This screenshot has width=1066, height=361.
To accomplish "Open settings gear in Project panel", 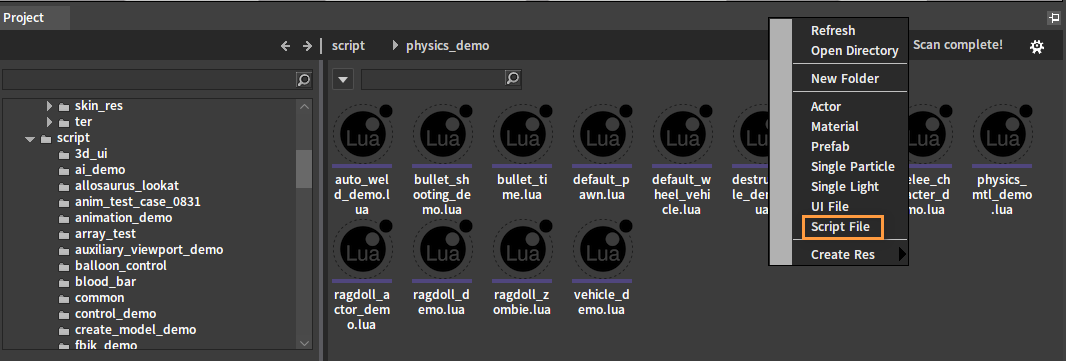I will (x=1037, y=46).
